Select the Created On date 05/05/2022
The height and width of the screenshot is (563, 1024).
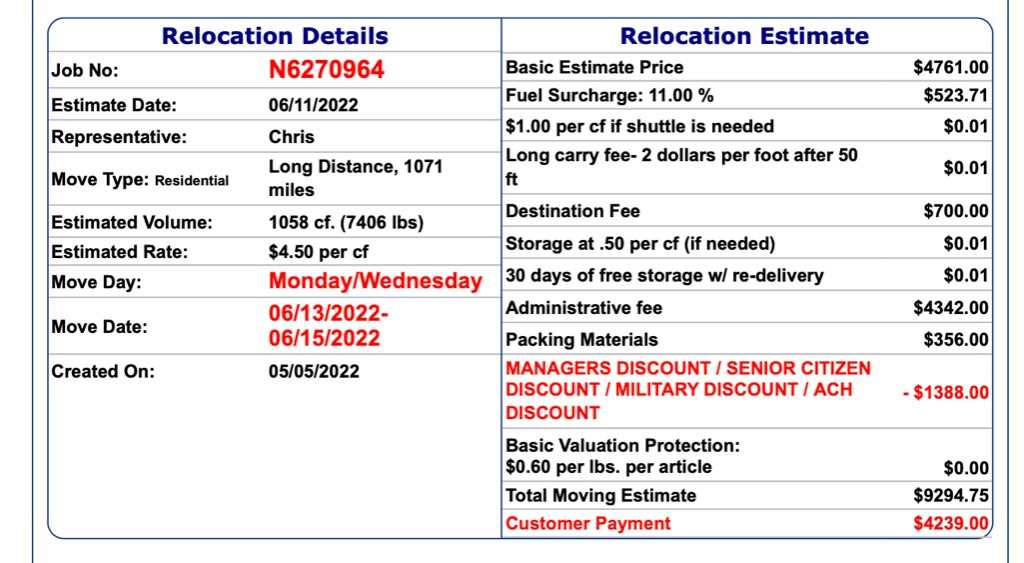click(313, 372)
